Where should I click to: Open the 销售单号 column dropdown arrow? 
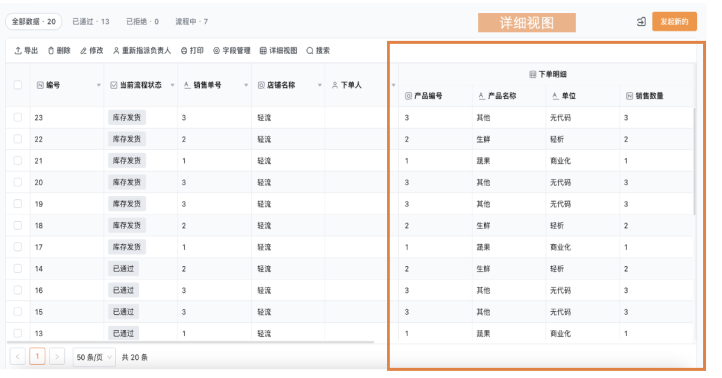(246, 85)
